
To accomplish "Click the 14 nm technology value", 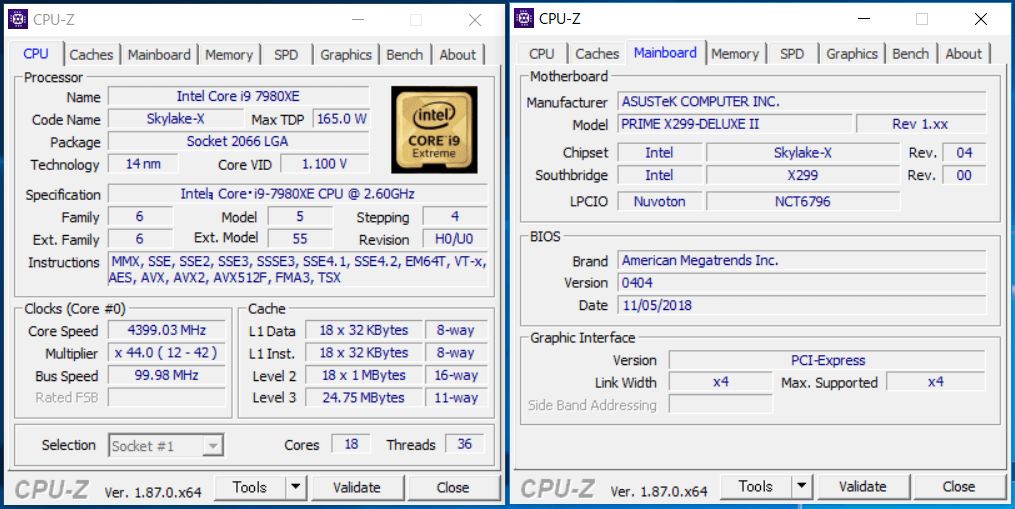I will pyautogui.click(x=143, y=164).
